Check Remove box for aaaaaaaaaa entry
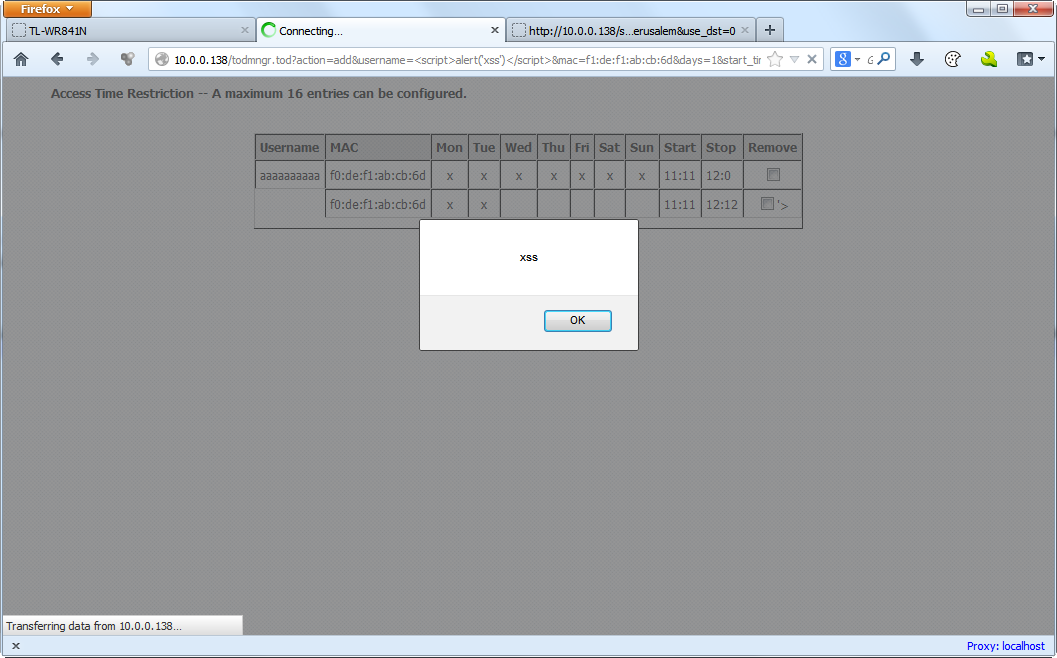This screenshot has height=658, width=1057. click(772, 174)
